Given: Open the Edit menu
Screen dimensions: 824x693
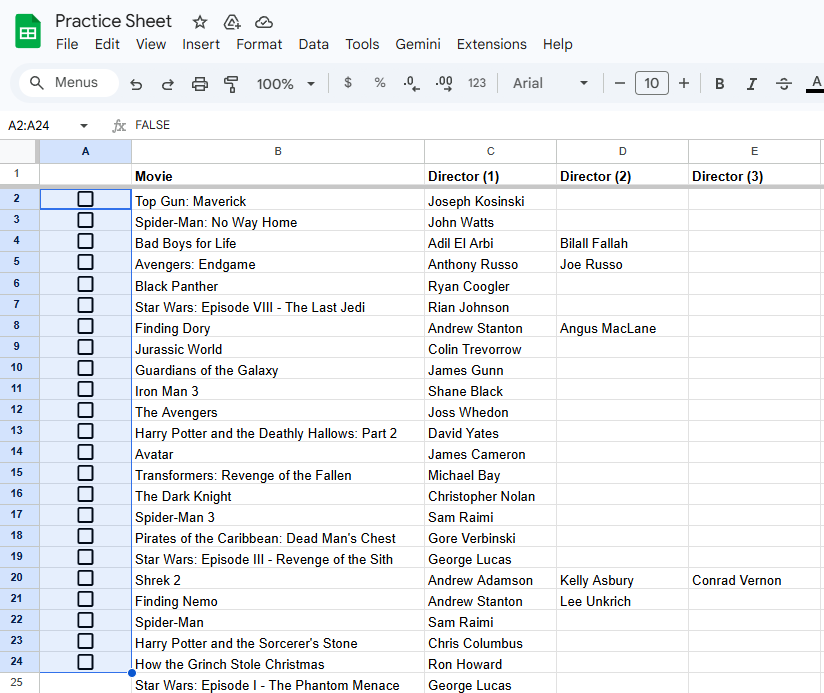Looking at the screenshot, I should tap(107, 44).
